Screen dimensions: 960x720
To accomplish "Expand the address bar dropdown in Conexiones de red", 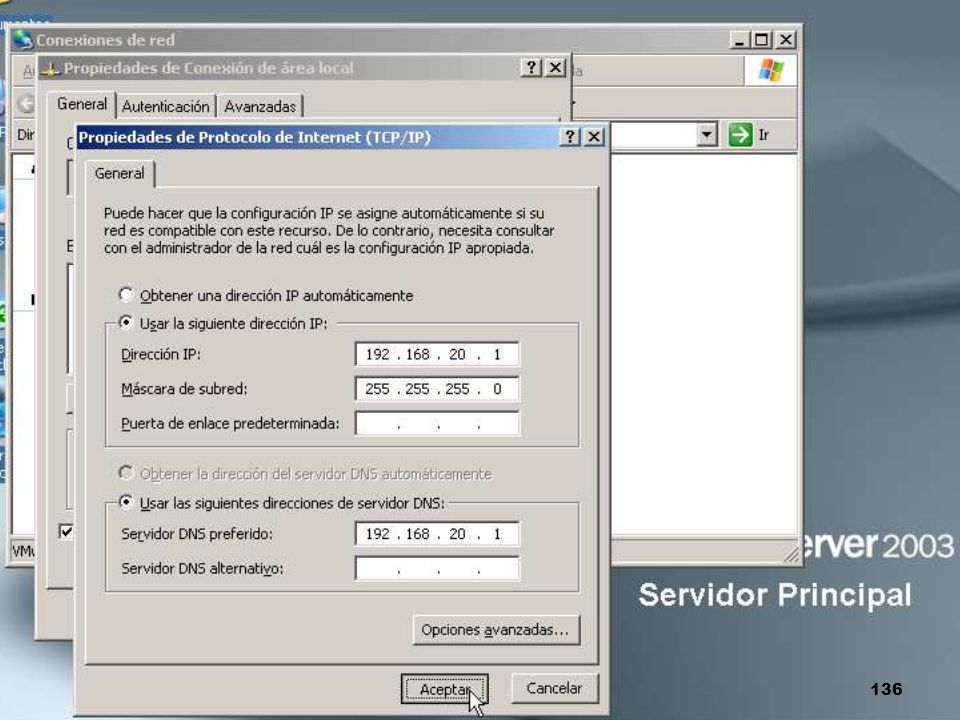I will pos(707,134).
